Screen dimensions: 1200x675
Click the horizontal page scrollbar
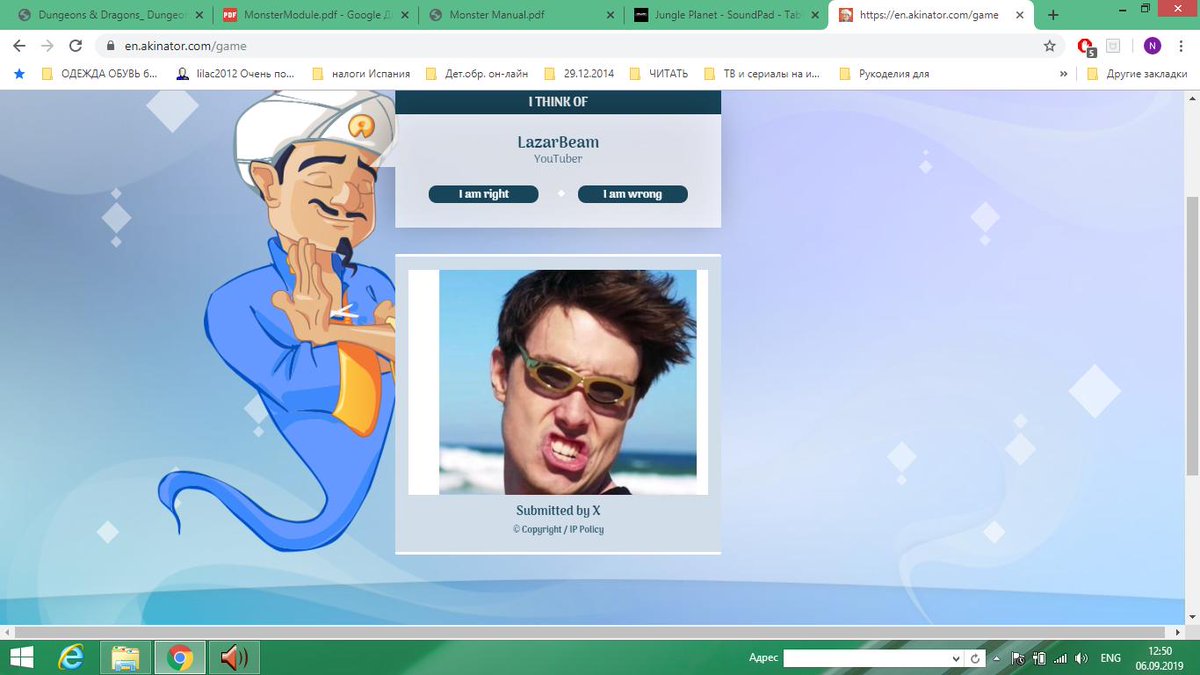point(589,632)
